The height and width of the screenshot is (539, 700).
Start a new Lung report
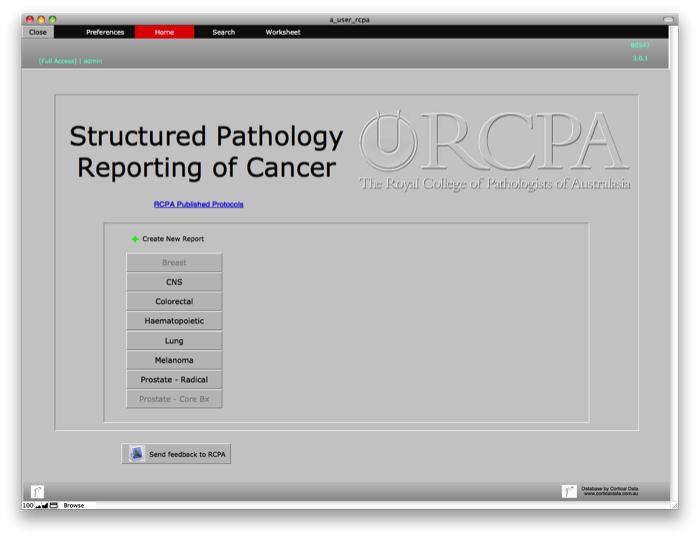click(174, 341)
